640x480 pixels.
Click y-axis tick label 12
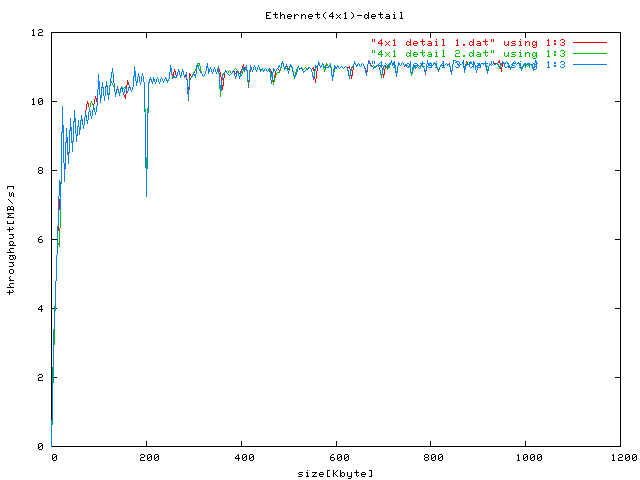tap(37, 33)
